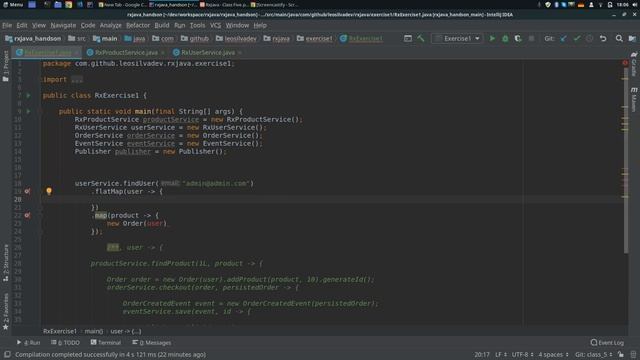
Task: Click the Build project hammer icon
Action: pyautogui.click(x=421, y=38)
